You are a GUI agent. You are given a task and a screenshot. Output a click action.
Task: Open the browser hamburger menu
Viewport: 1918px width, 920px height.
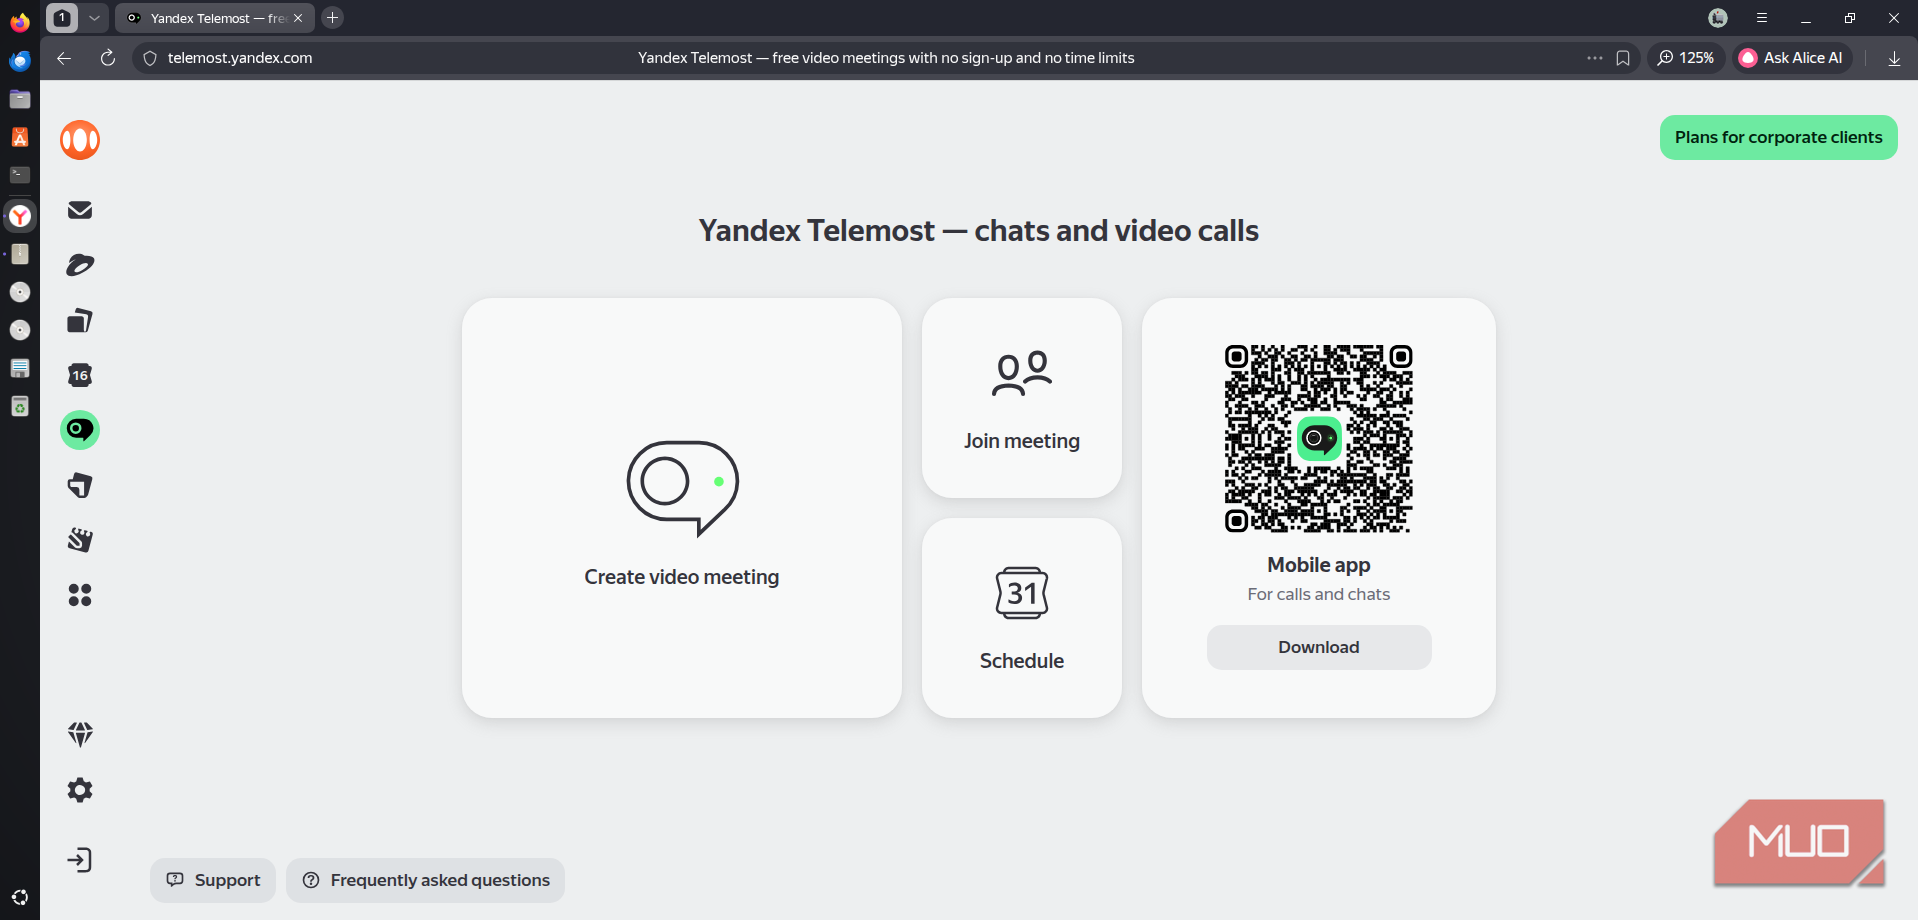pyautogui.click(x=1762, y=18)
